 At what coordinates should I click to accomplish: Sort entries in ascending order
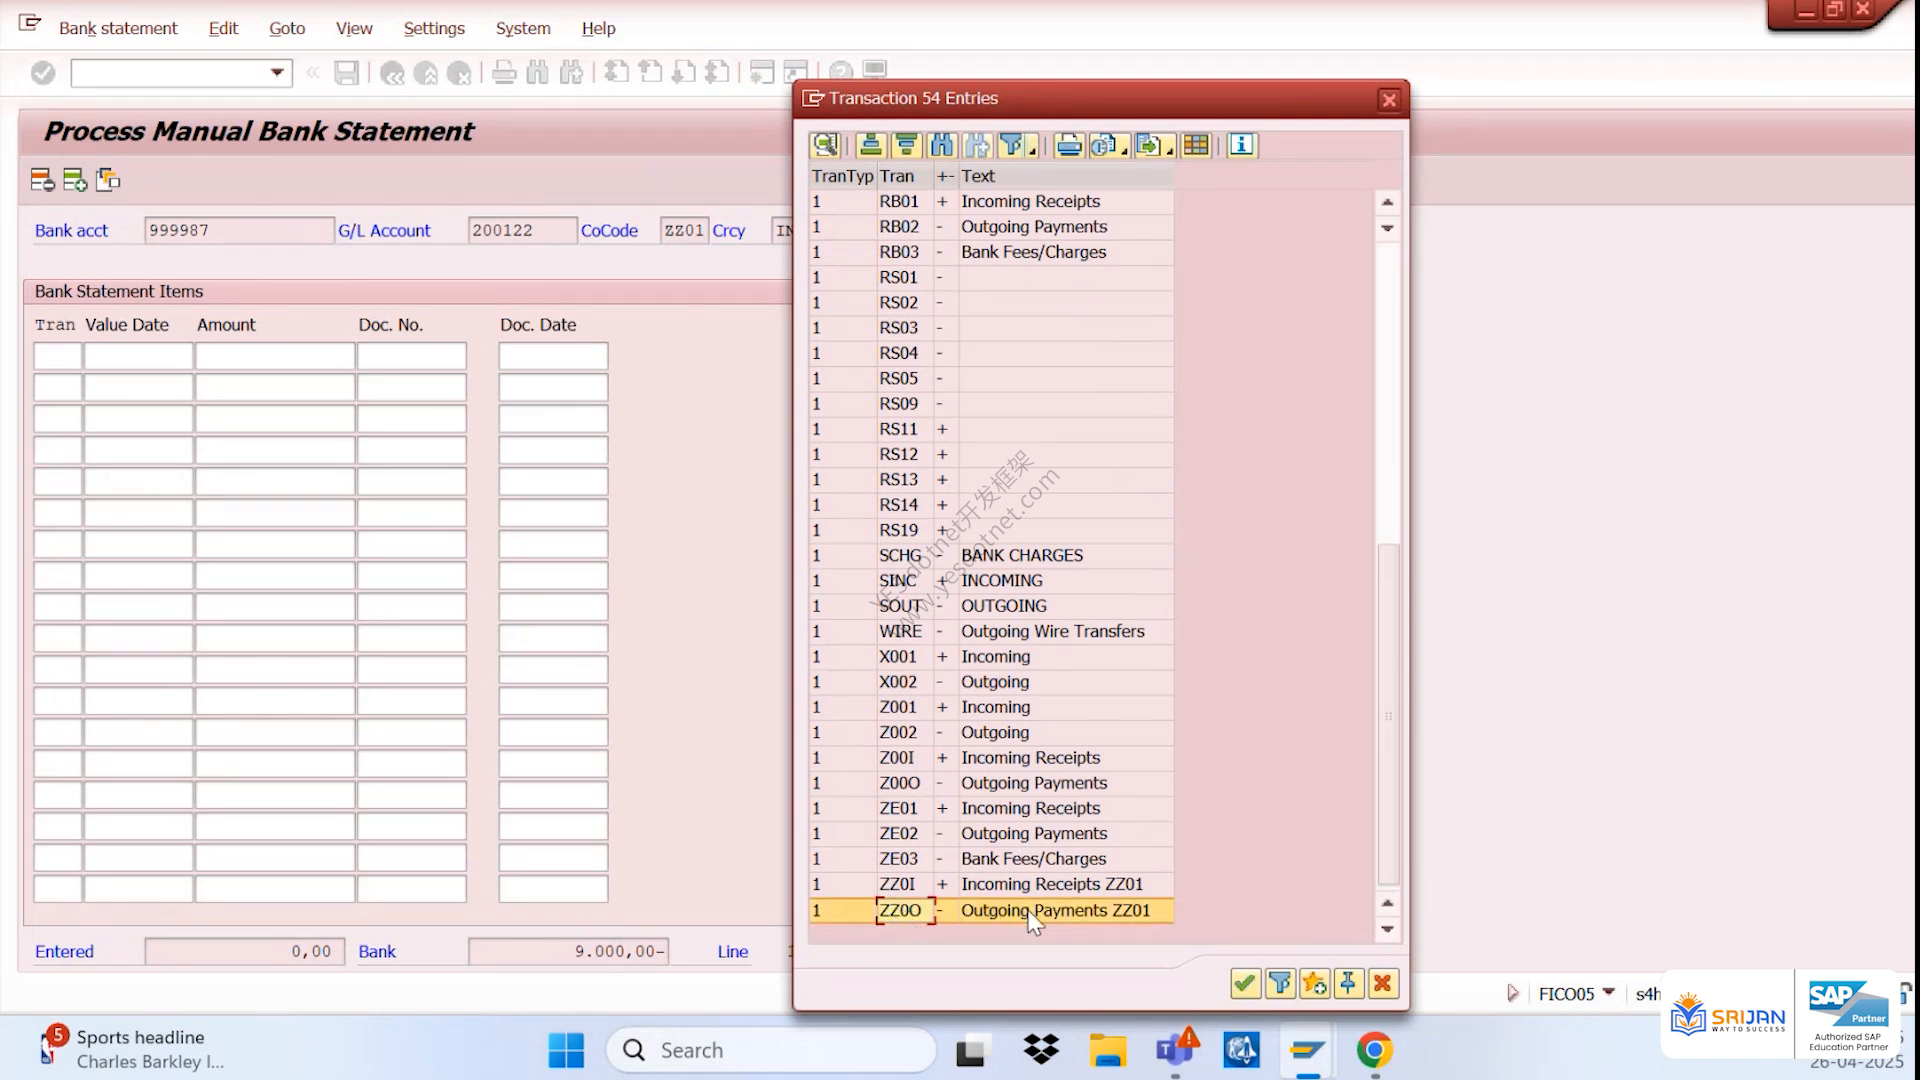[x=870, y=145]
